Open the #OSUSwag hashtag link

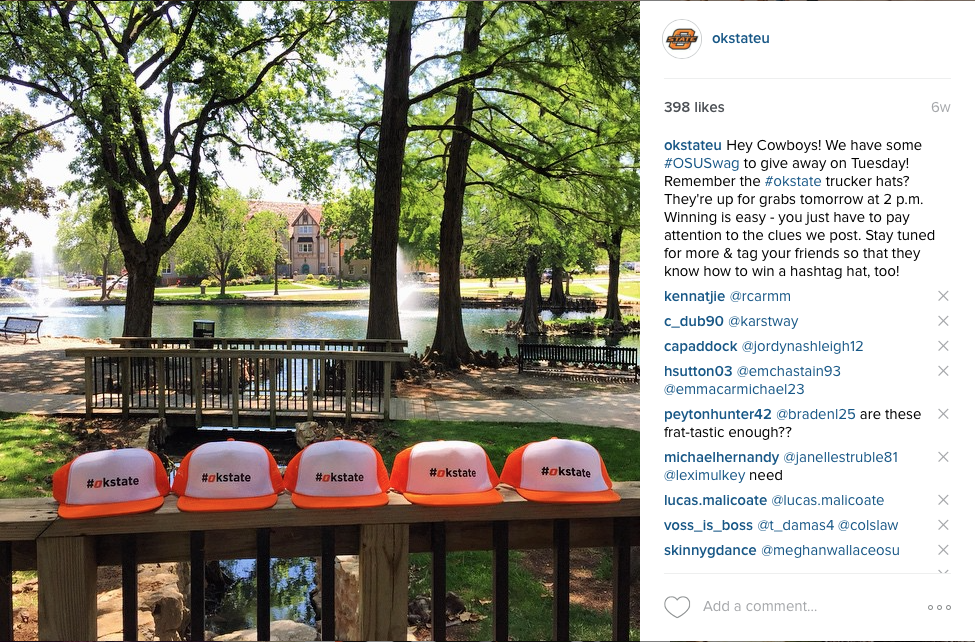click(701, 164)
